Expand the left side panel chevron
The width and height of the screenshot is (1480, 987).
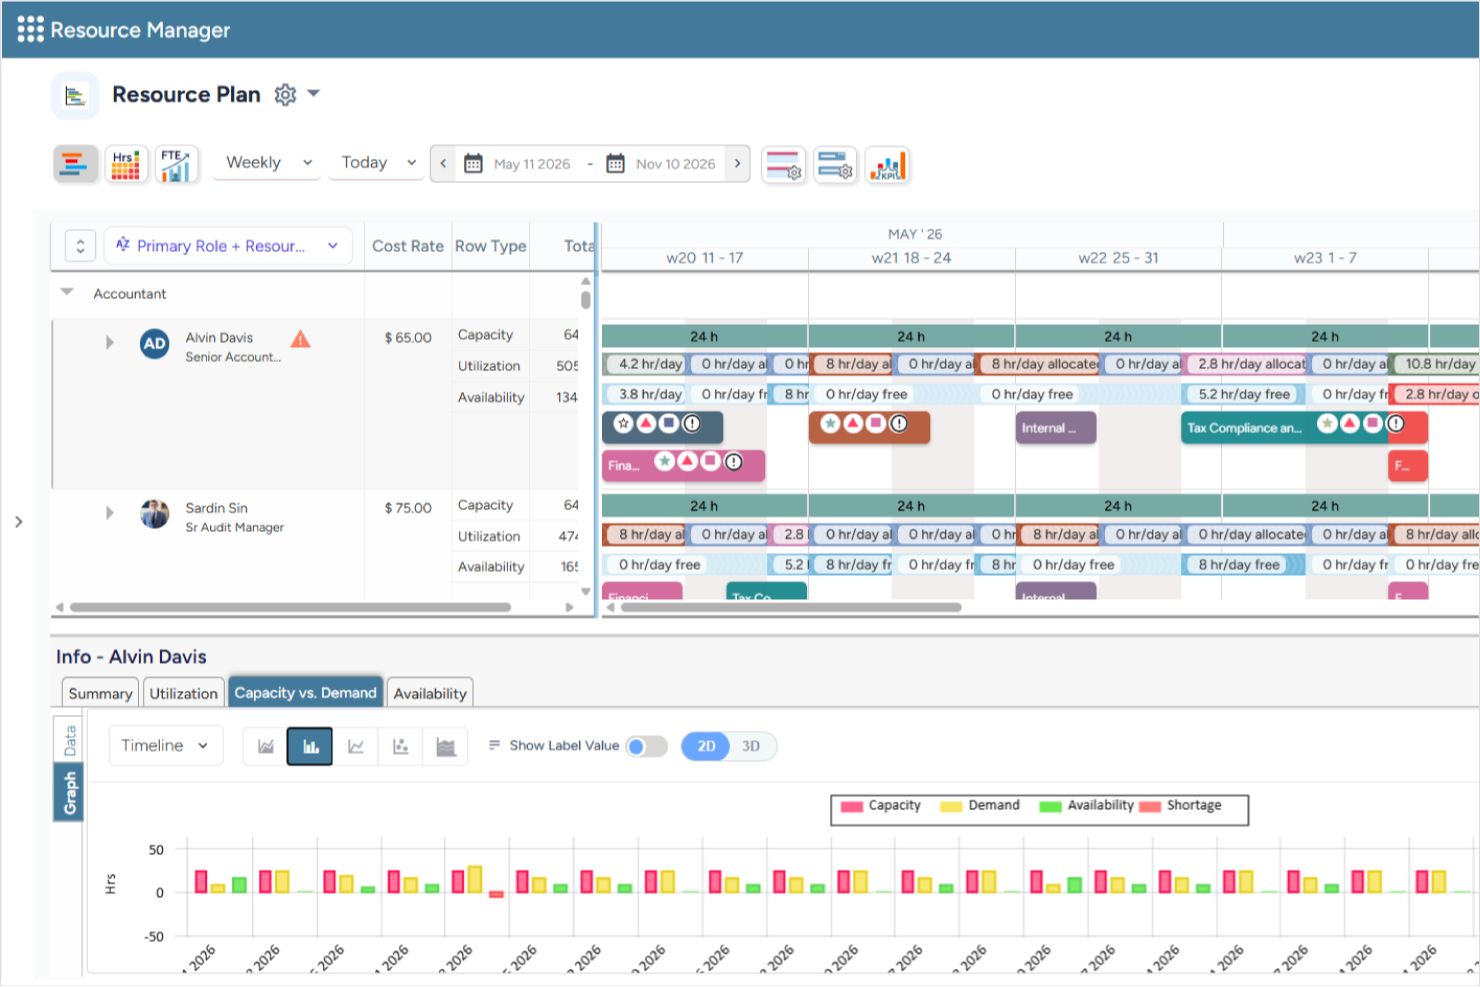point(19,522)
